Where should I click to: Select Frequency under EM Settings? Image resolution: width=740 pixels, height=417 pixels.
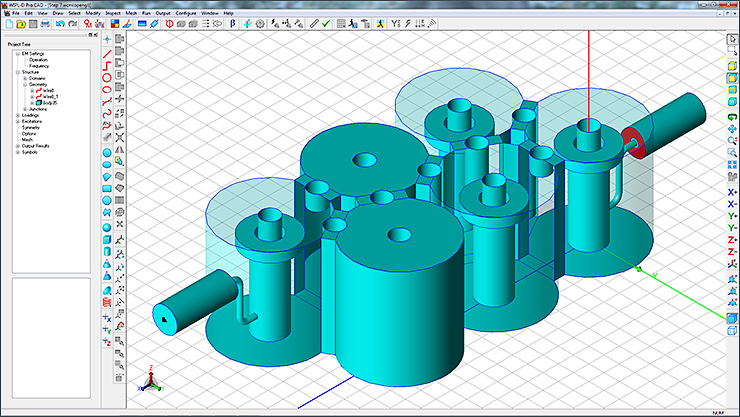point(38,66)
